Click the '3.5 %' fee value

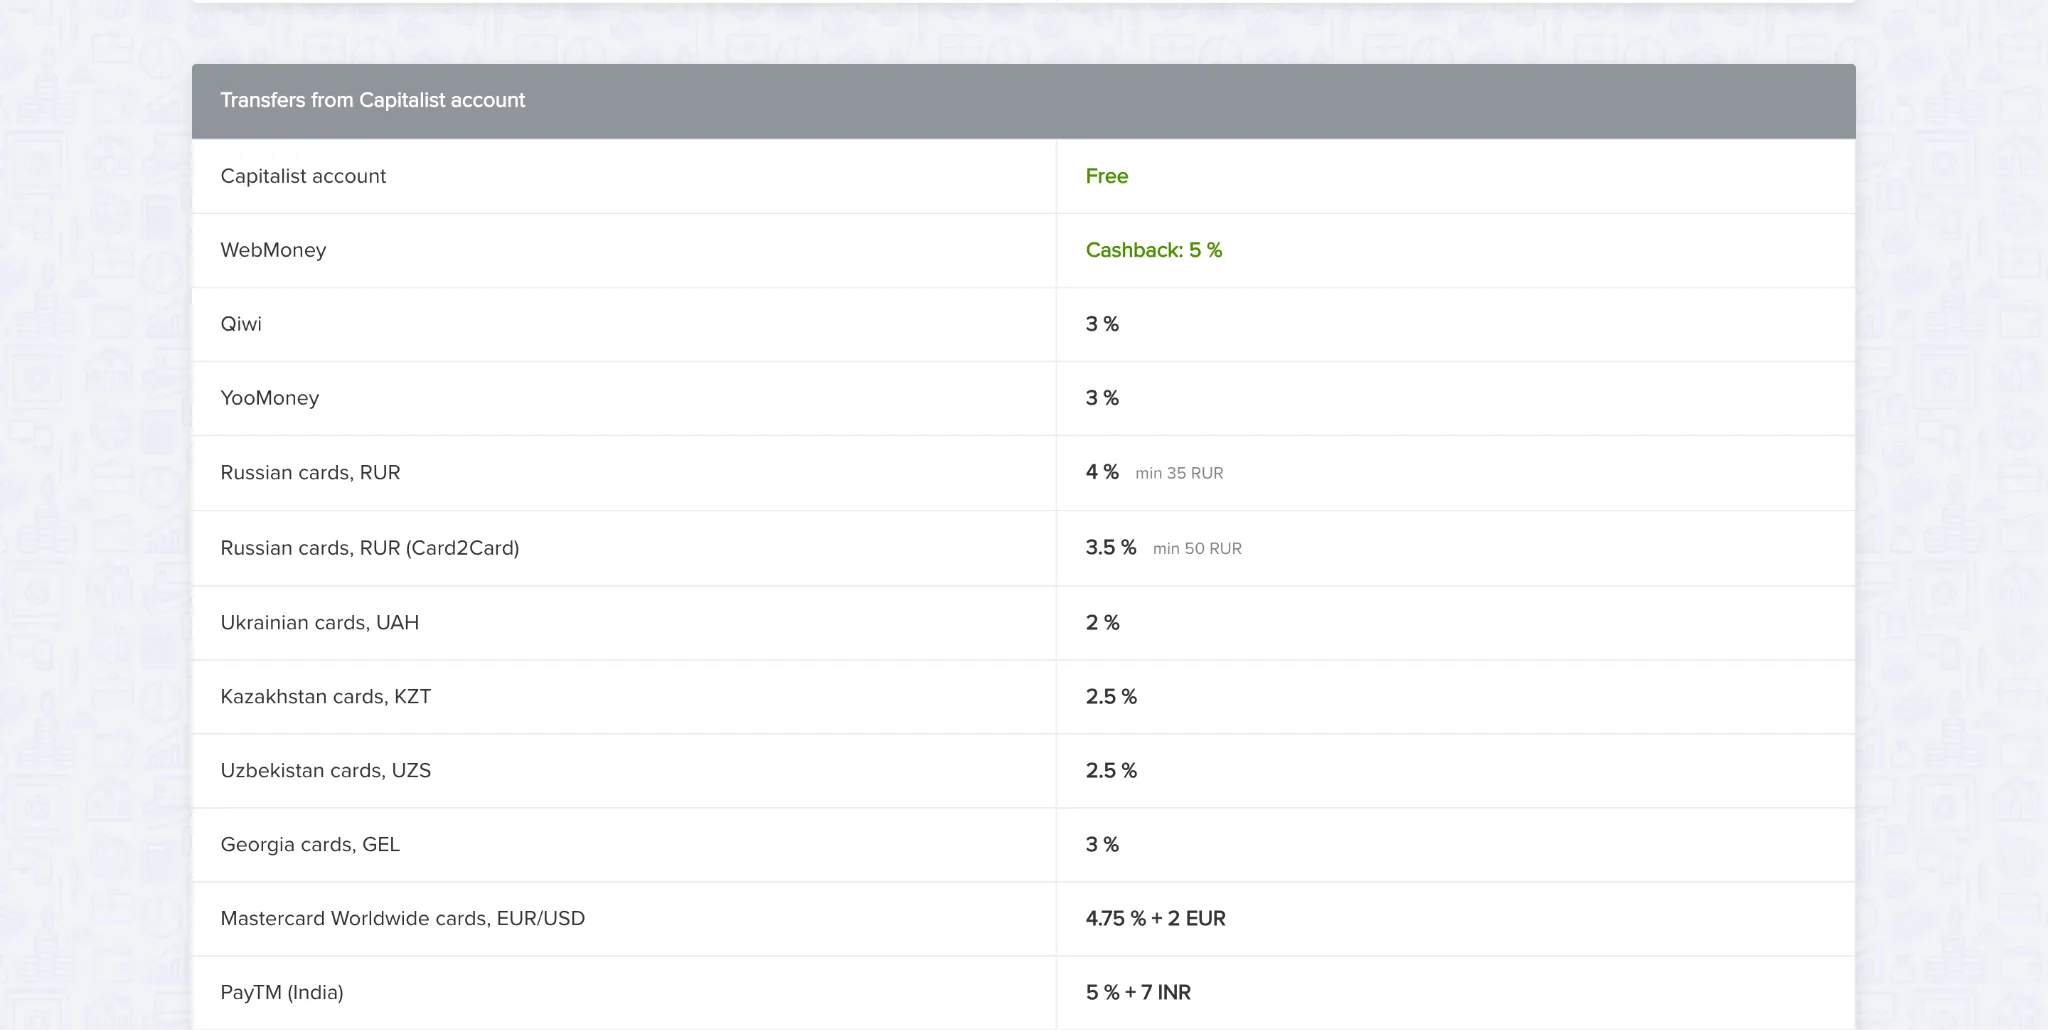coord(1111,547)
